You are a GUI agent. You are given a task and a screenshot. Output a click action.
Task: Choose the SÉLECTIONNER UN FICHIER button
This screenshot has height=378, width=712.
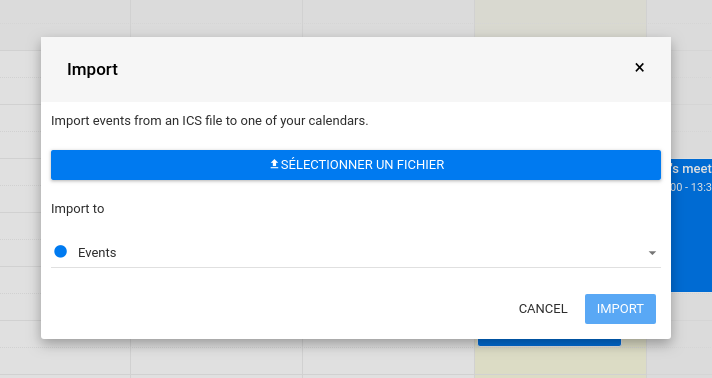point(356,165)
